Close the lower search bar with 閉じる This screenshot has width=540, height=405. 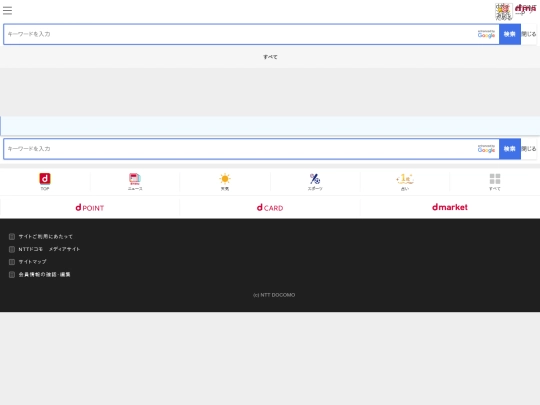pos(529,149)
